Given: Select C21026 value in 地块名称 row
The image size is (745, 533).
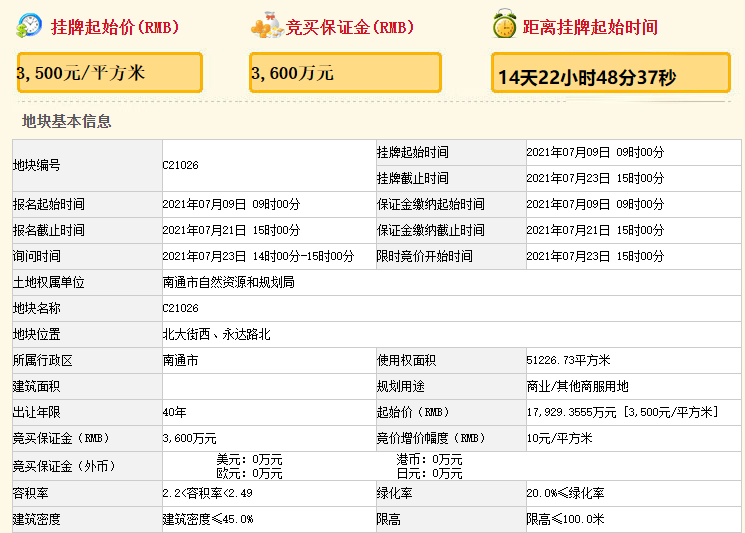Looking at the screenshot, I should [181, 308].
